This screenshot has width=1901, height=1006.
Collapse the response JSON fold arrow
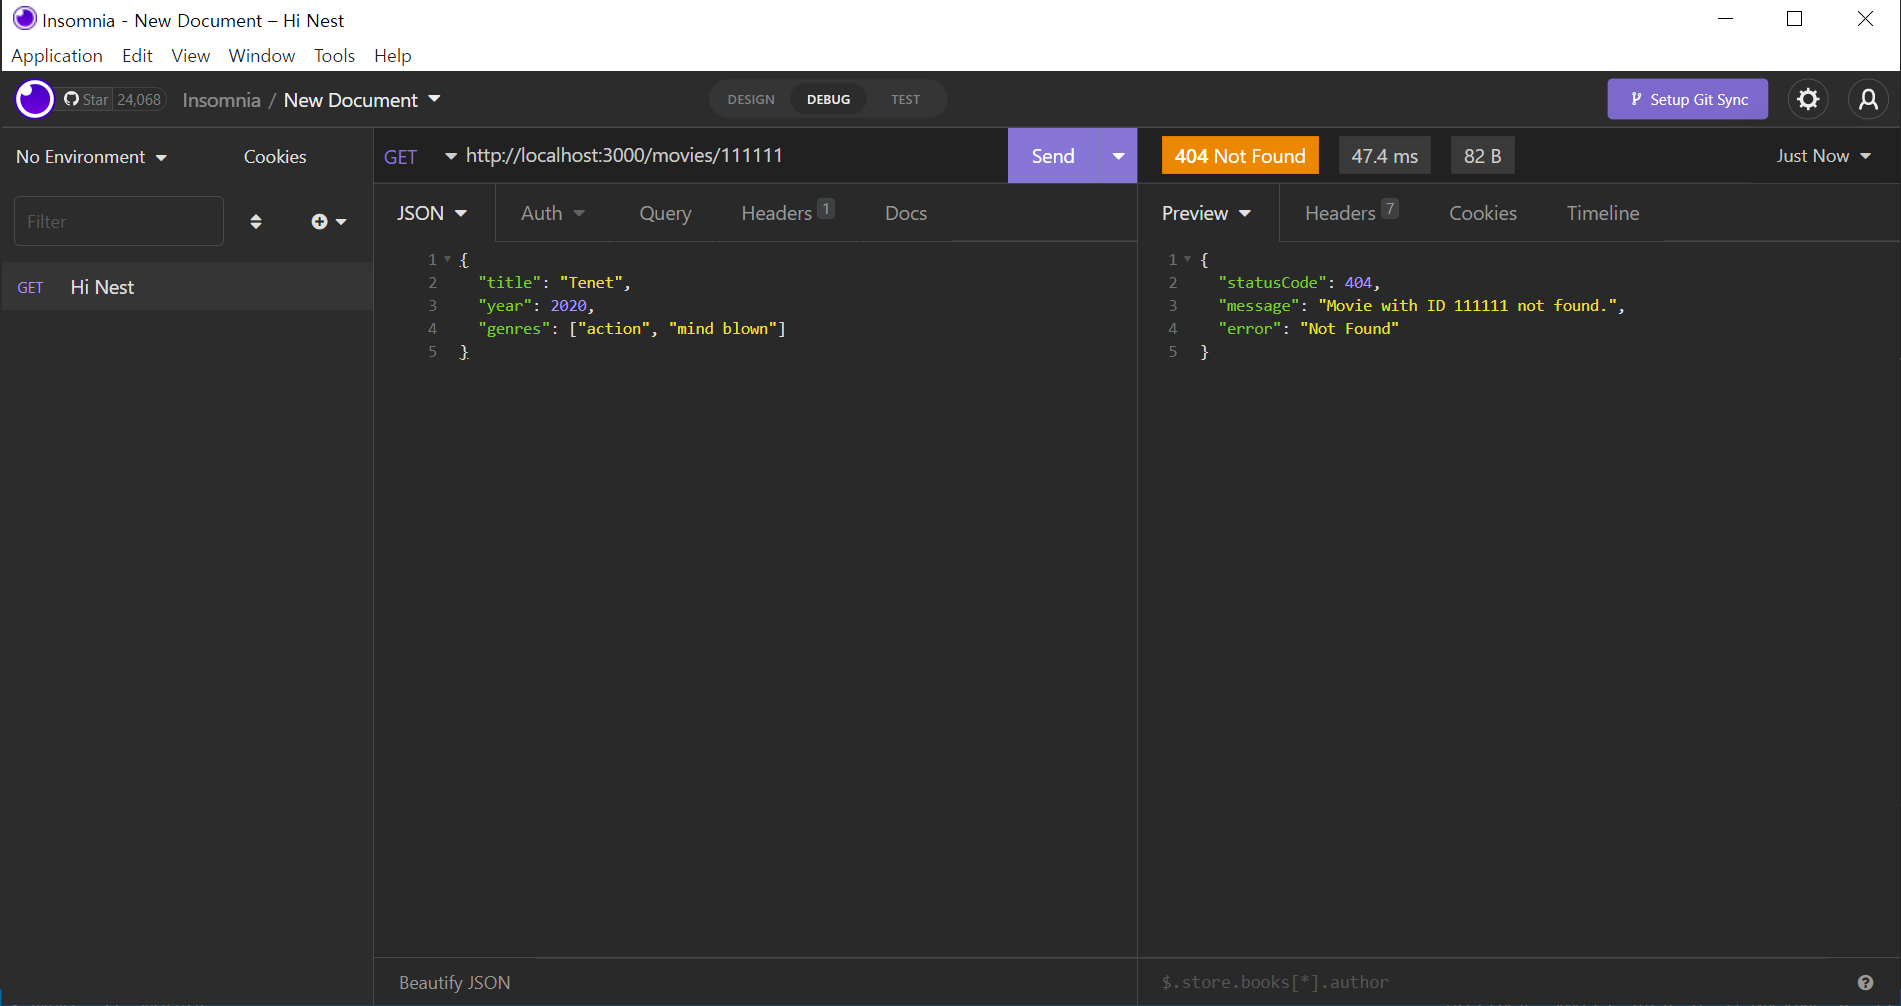1187,259
